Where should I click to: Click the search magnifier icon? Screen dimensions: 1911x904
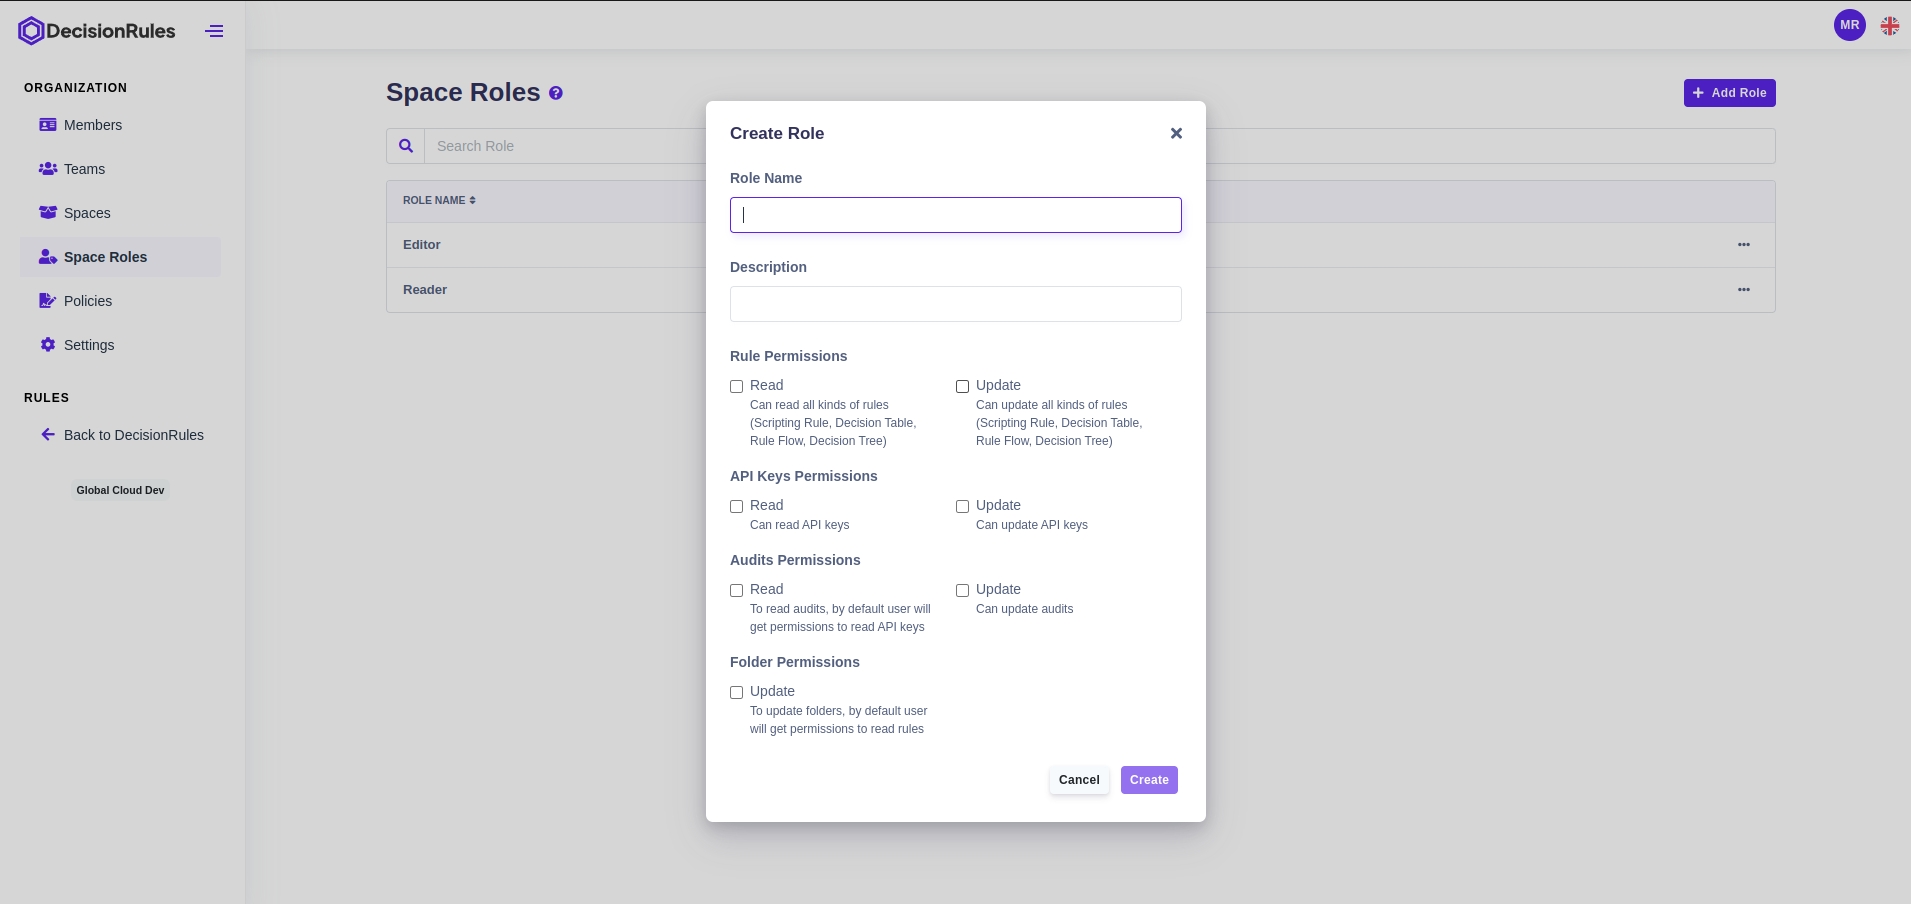[406, 146]
